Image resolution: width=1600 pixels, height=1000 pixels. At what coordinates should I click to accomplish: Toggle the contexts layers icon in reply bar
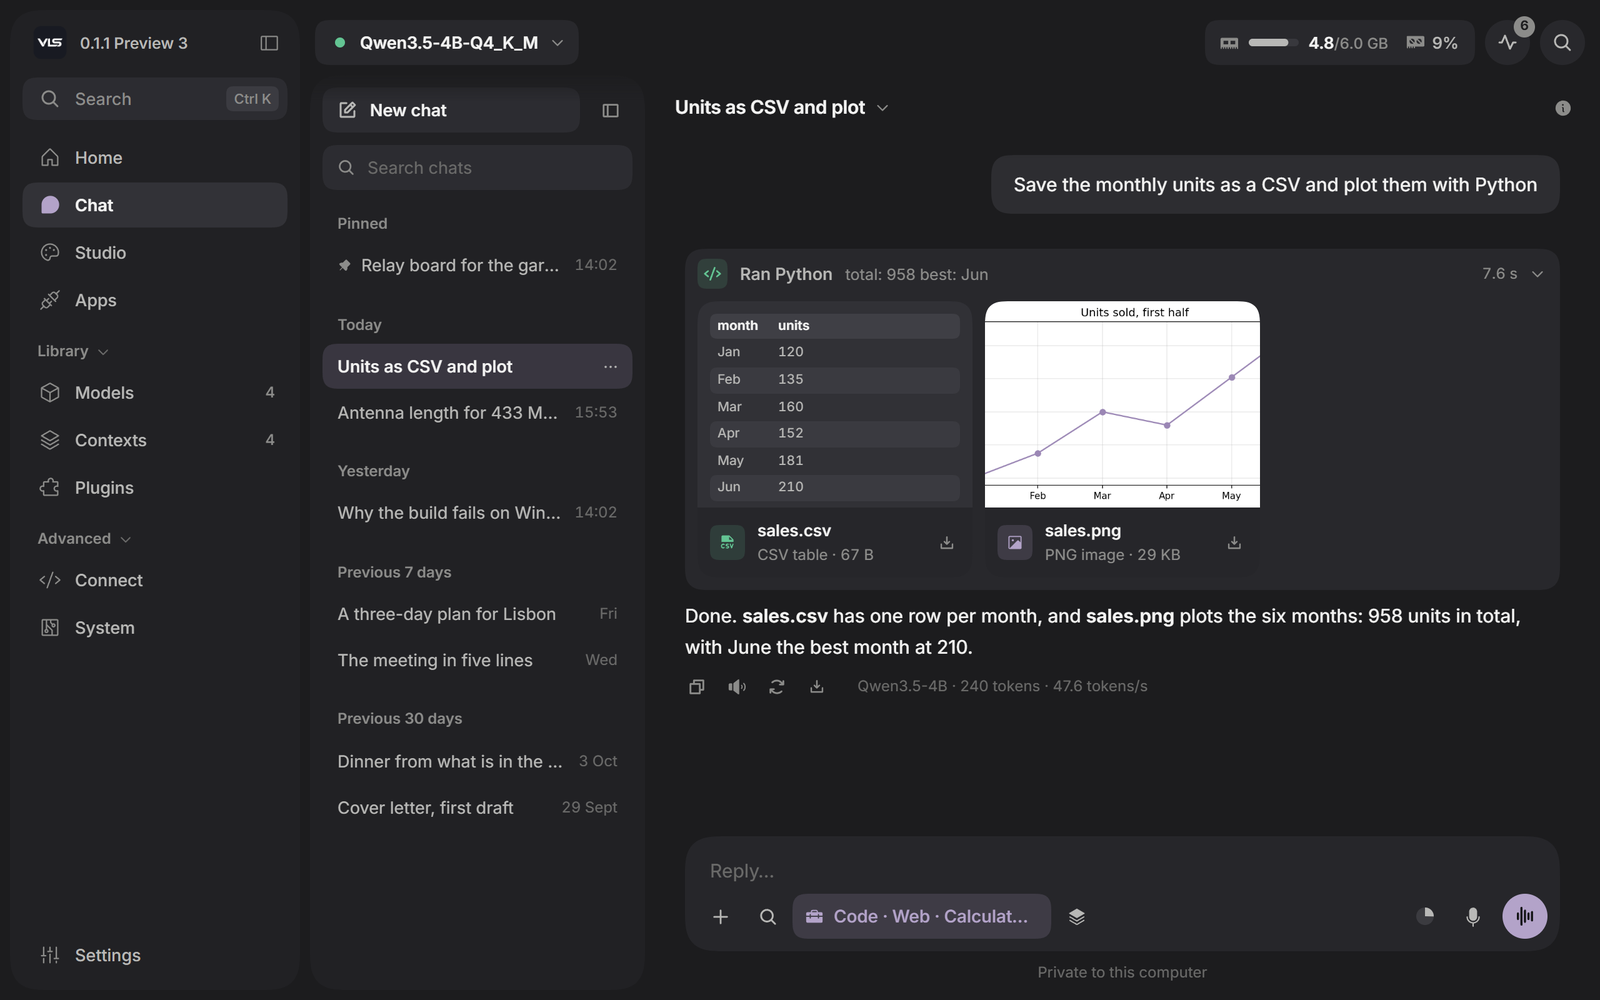pyautogui.click(x=1077, y=916)
